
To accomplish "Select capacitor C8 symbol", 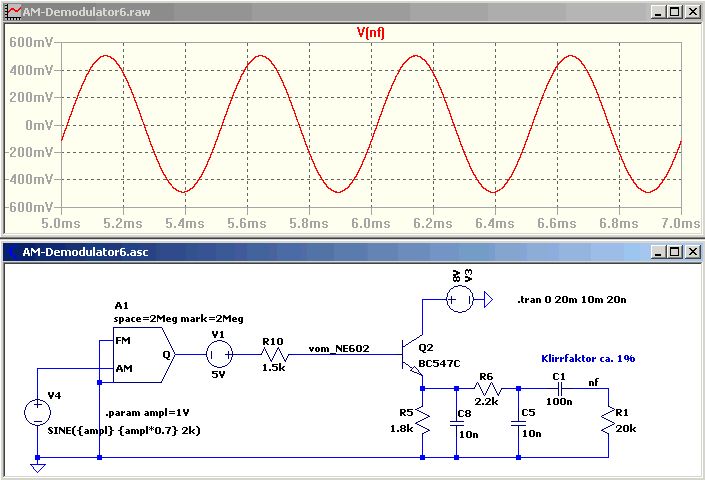I will coord(456,423).
